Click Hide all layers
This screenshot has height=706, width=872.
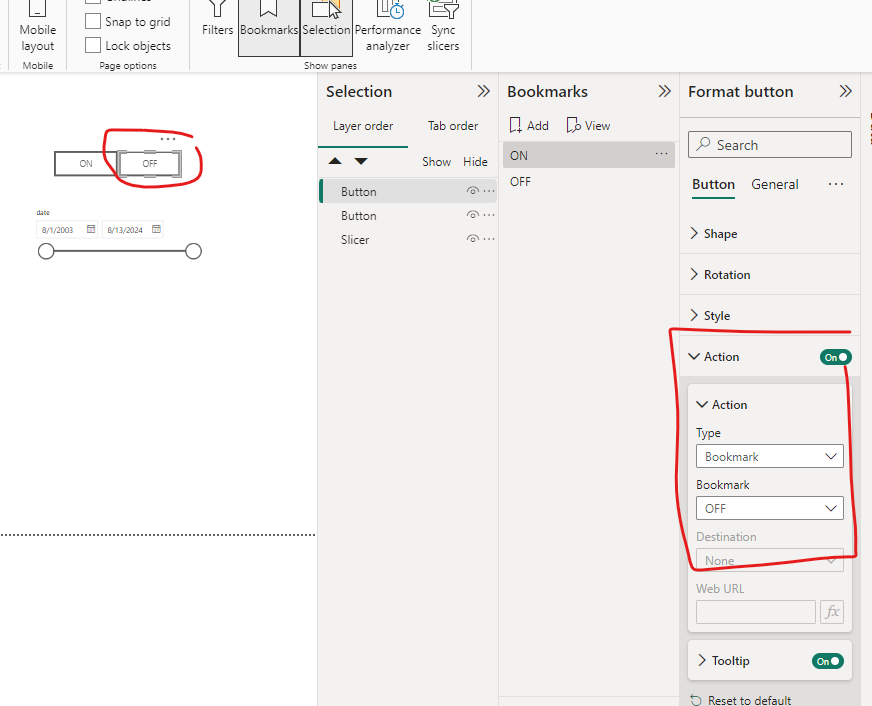tap(475, 162)
